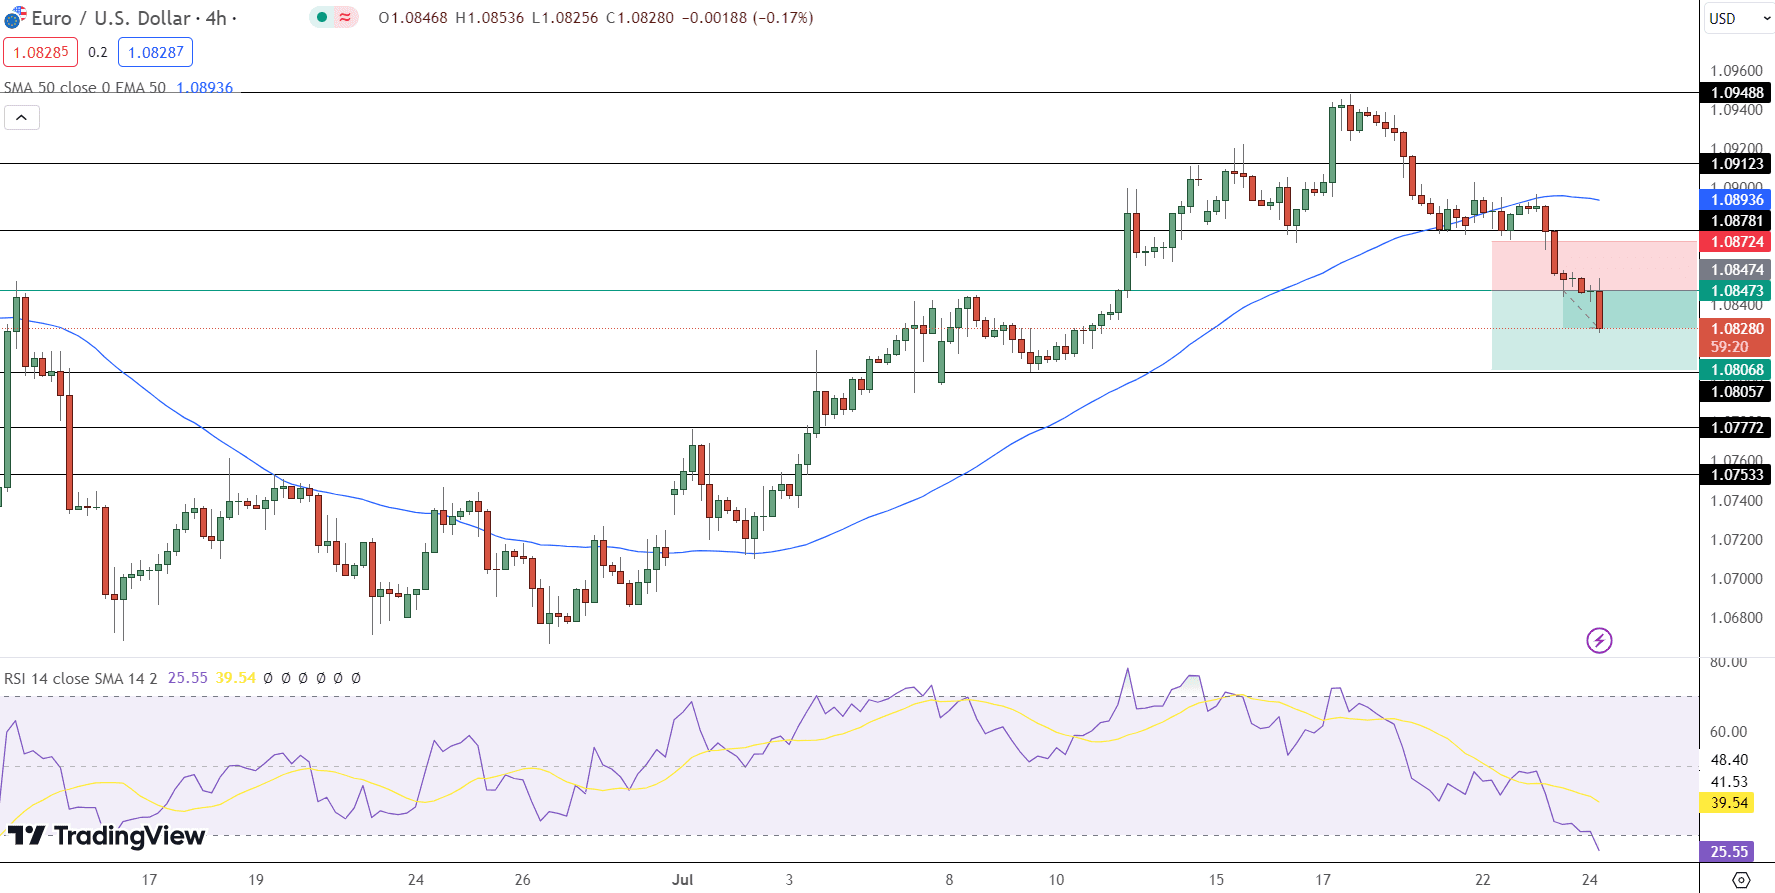Click the current price 1.08280 label
The height and width of the screenshot is (893, 1775).
pyautogui.click(x=1735, y=329)
